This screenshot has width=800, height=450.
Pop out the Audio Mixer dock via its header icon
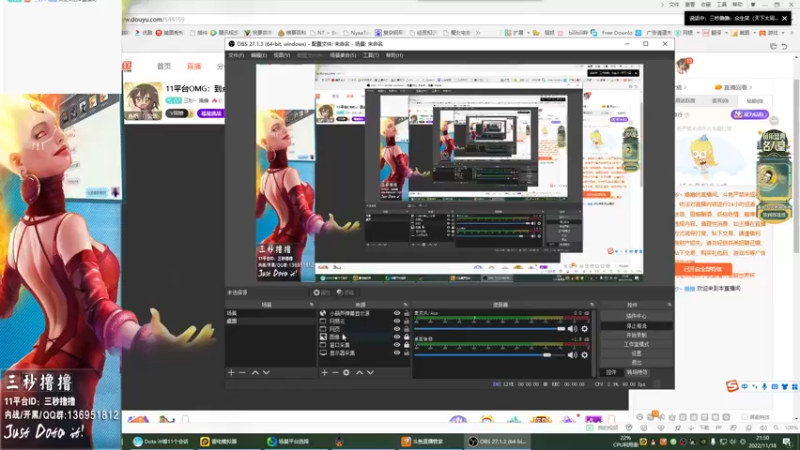tap(592, 305)
